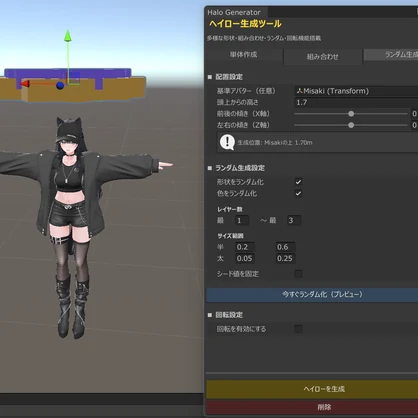Click the red 削除 button
Screen dimensions: 418x418
312,407
